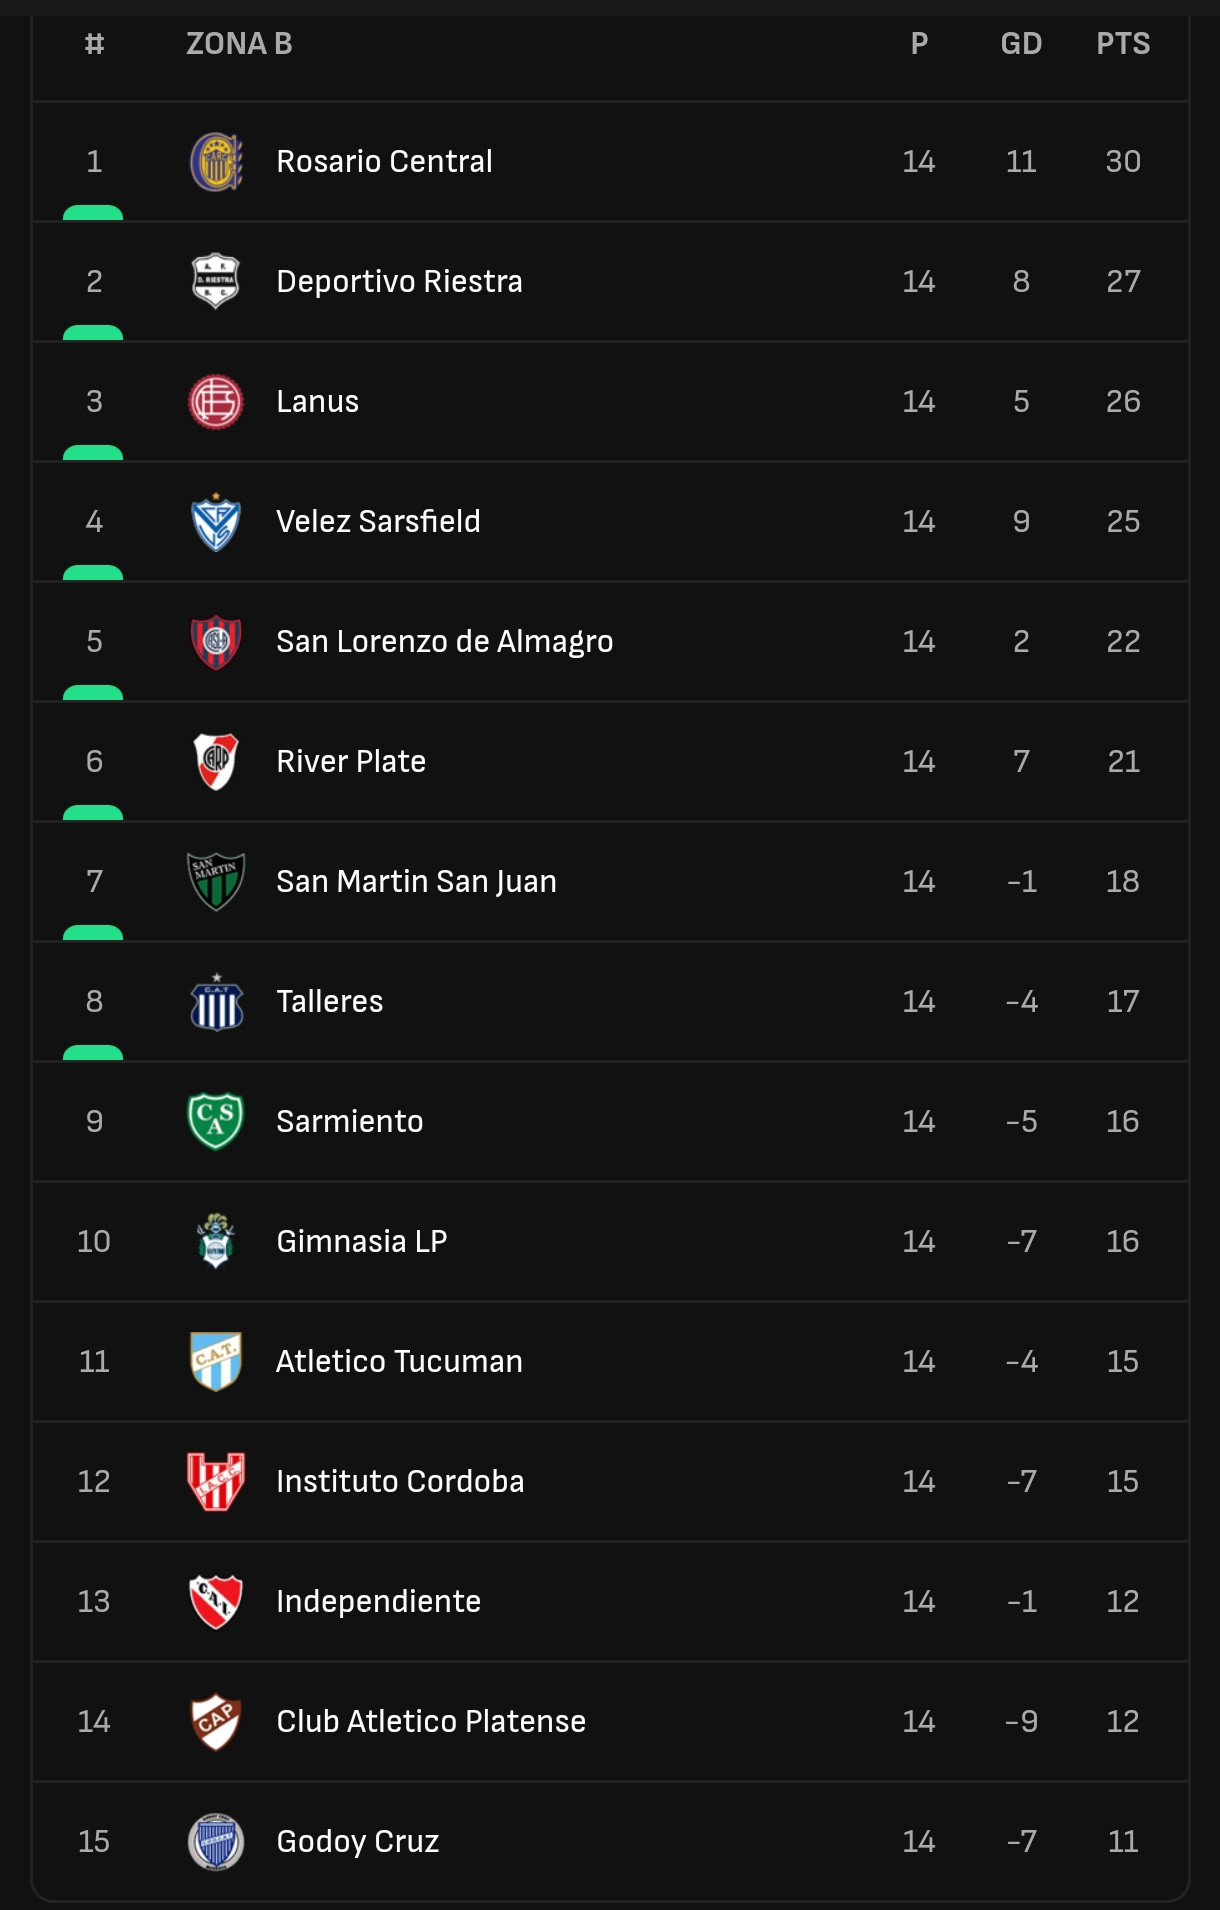This screenshot has width=1220, height=1910.
Task: Click the Instituto Cordoba red-striped crest
Action: (216, 1482)
